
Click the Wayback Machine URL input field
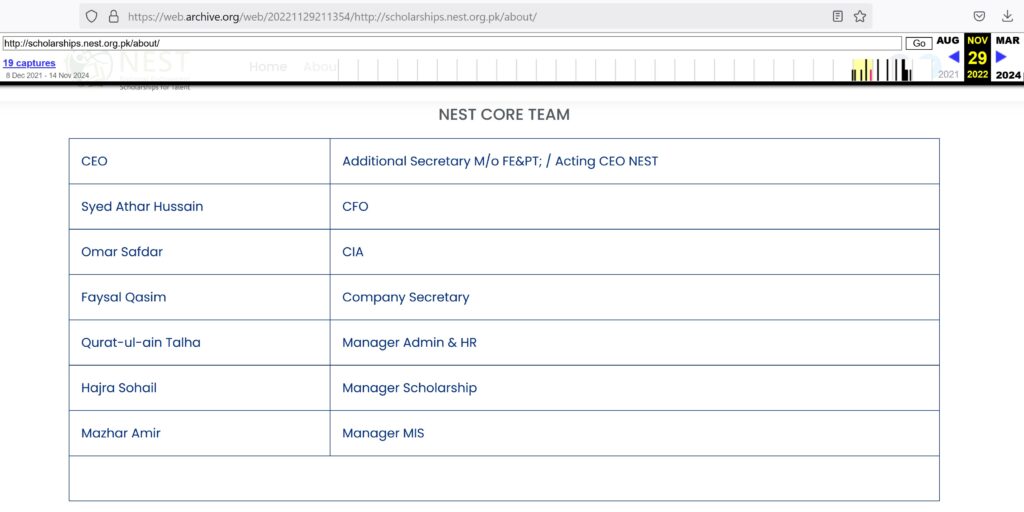point(451,43)
